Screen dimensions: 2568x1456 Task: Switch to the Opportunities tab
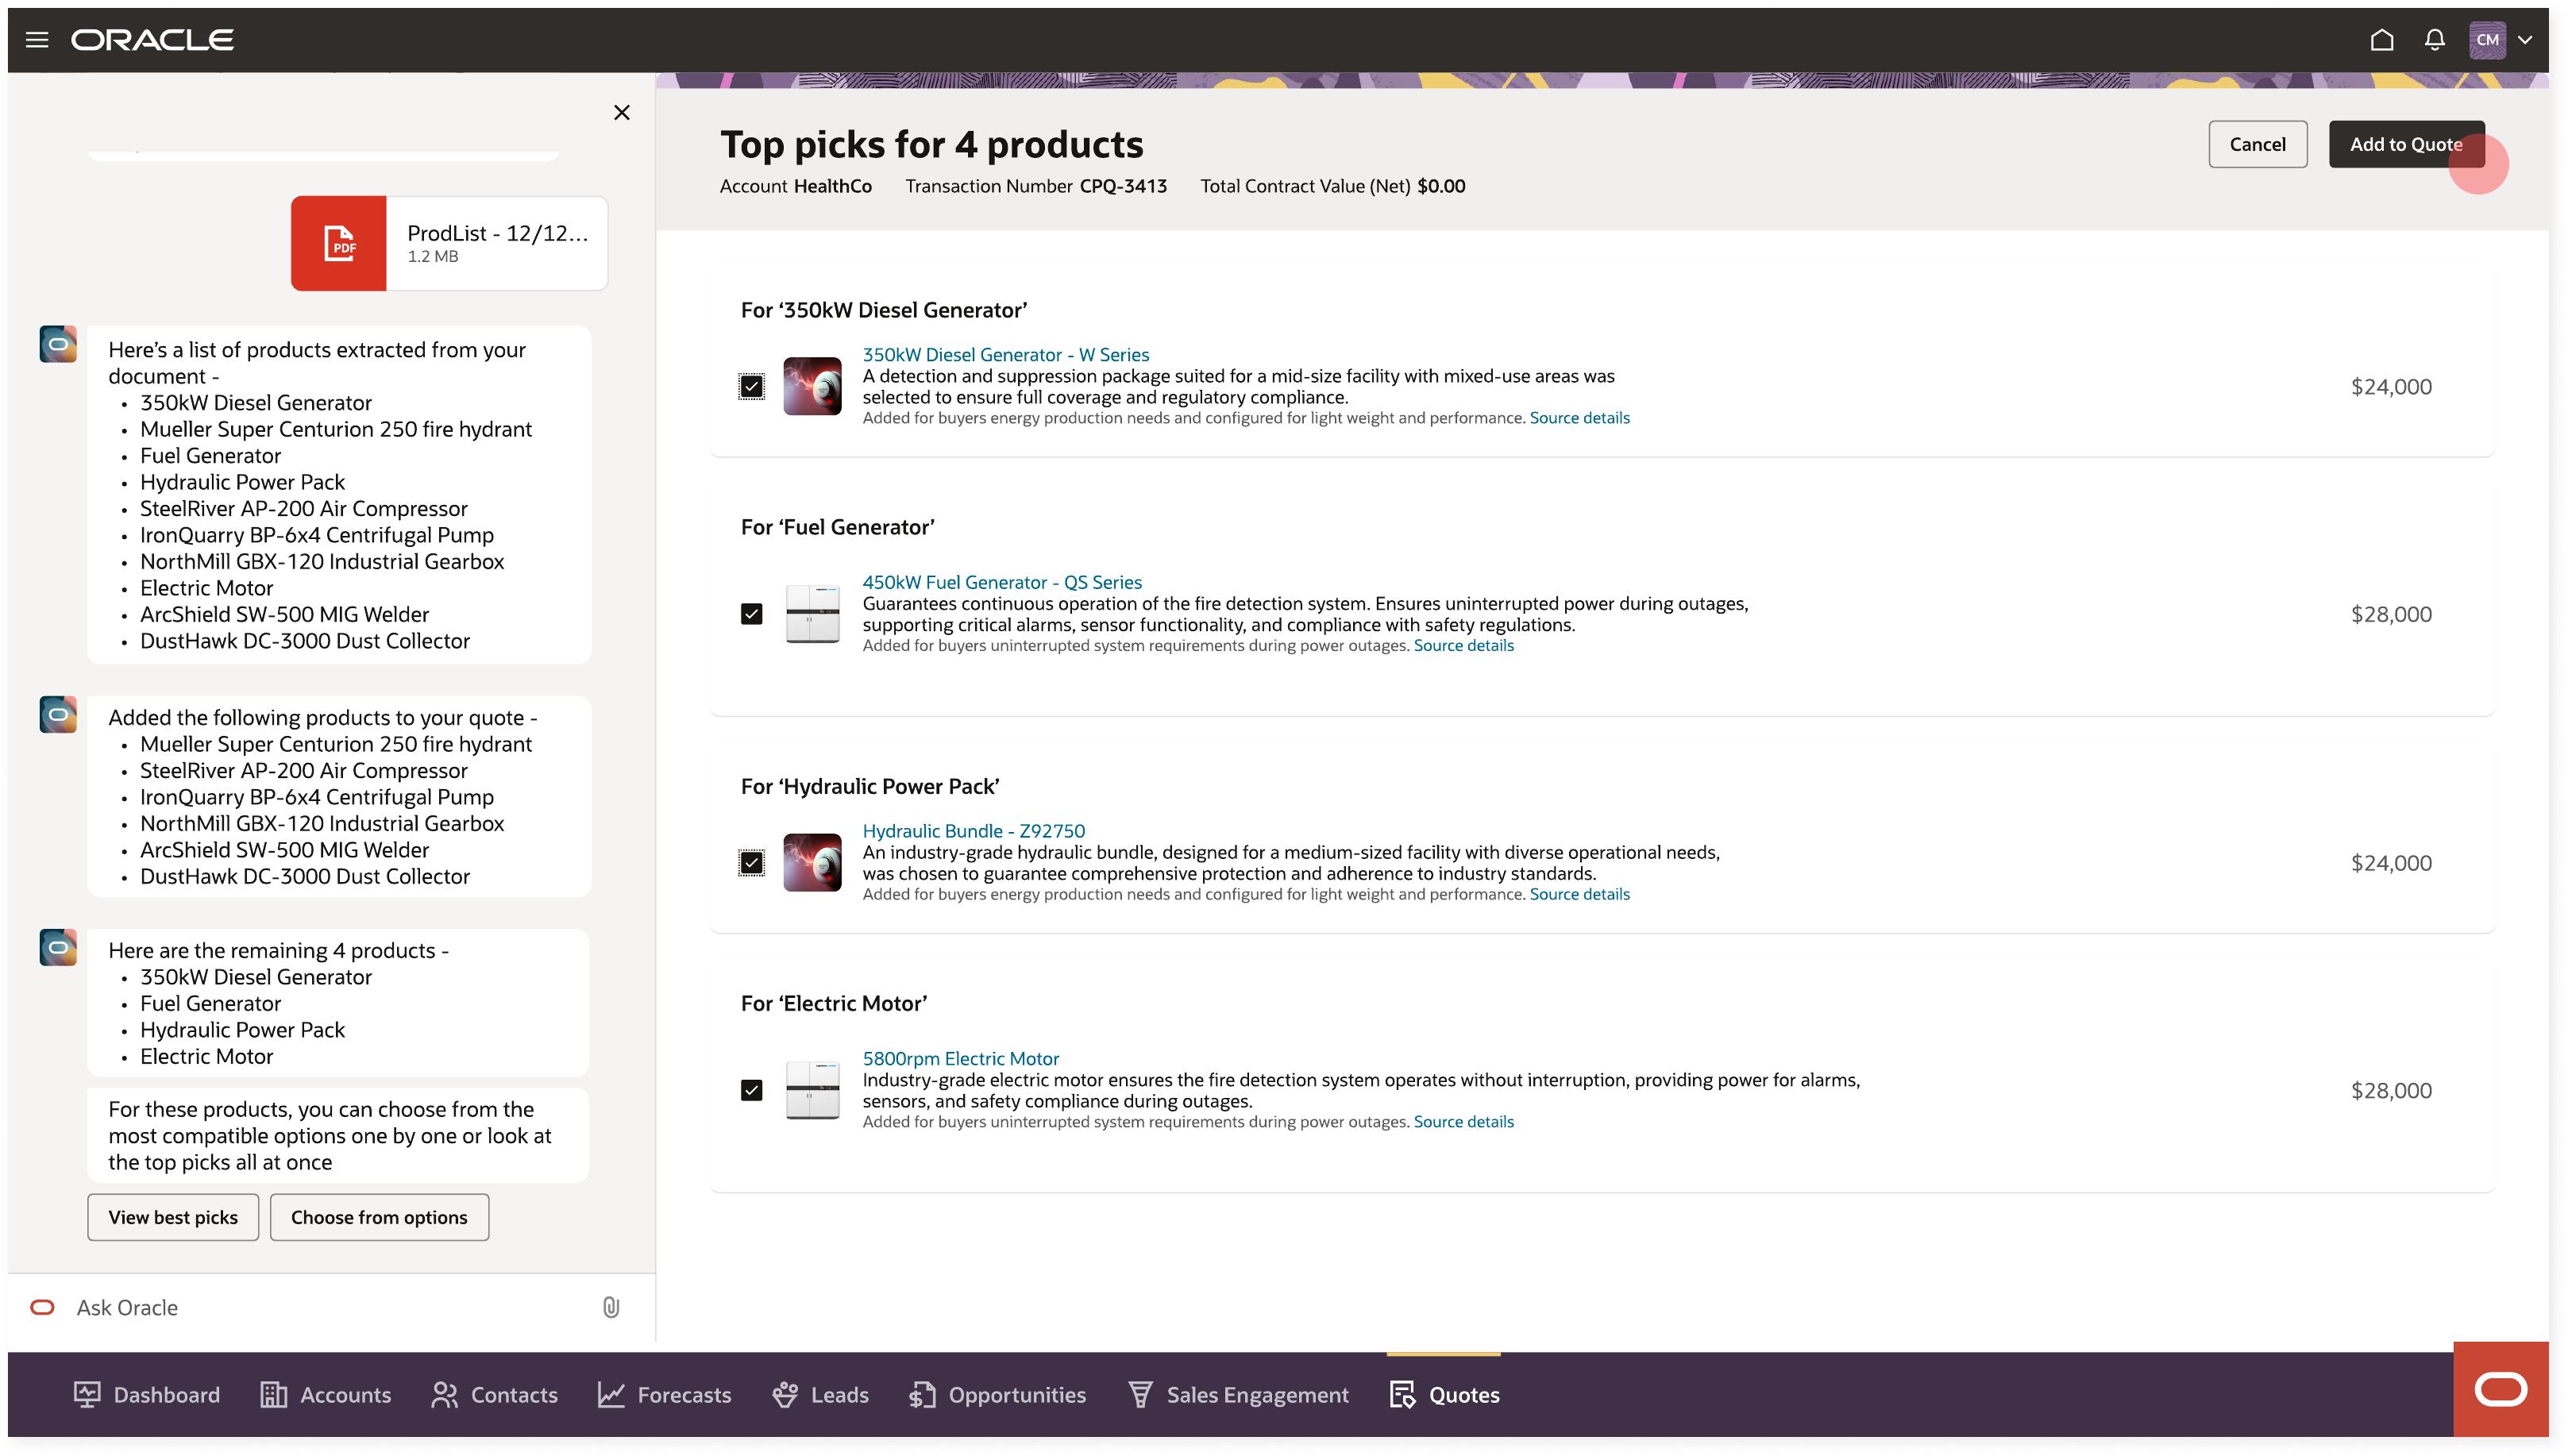point(997,1394)
